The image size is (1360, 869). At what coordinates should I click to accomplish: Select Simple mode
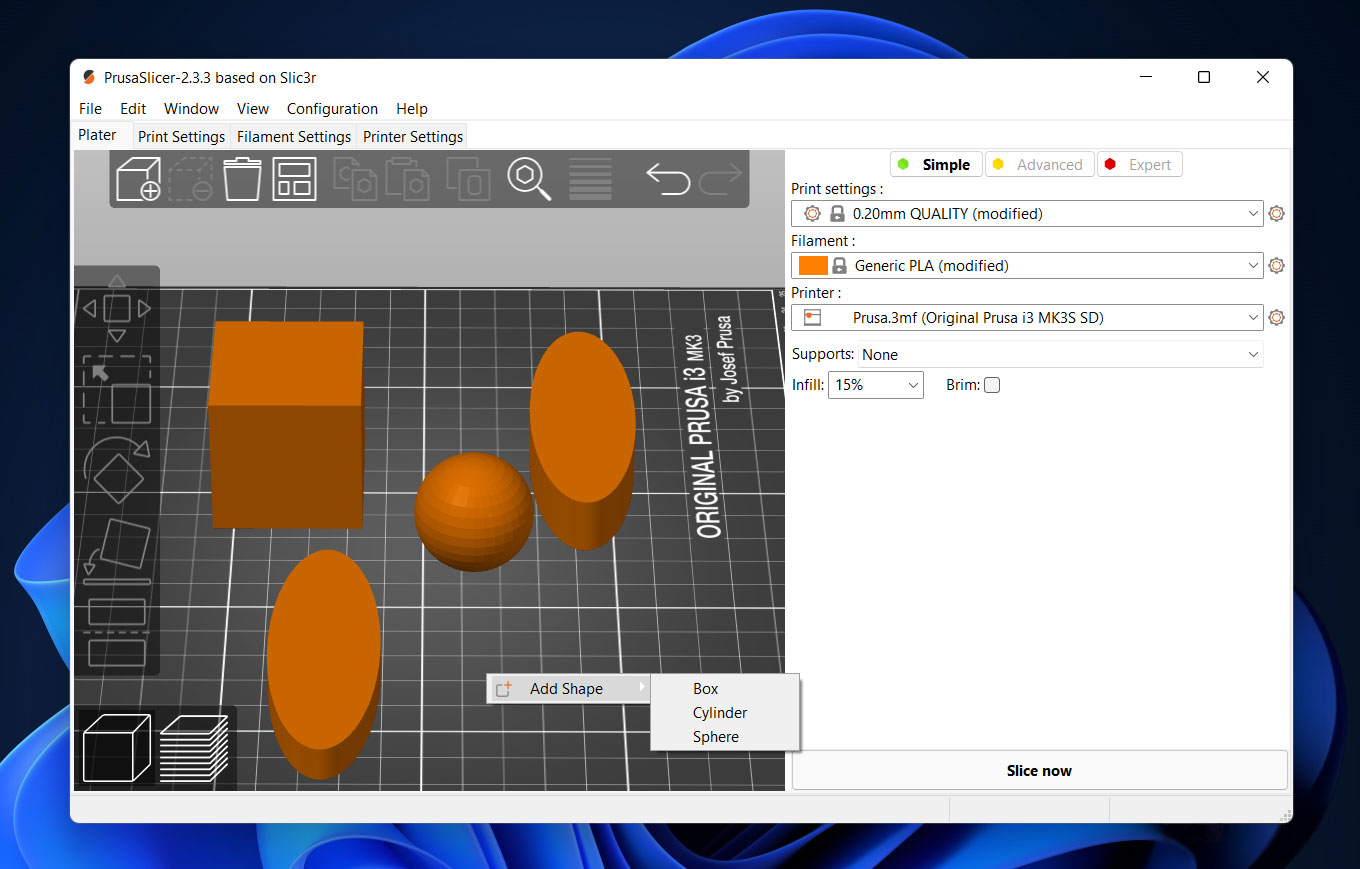click(x=935, y=165)
